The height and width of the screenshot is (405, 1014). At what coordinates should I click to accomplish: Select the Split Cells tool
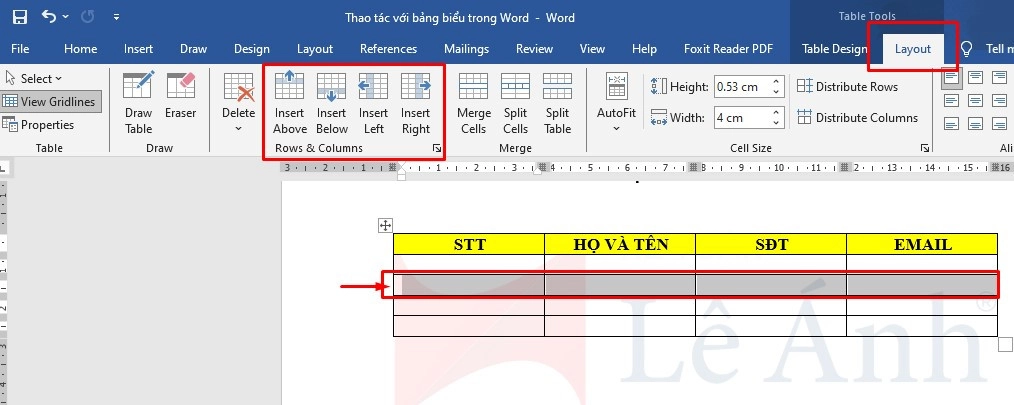[x=515, y=103]
